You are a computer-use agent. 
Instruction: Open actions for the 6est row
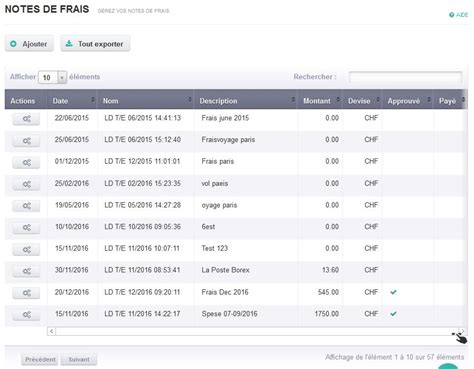26,228
